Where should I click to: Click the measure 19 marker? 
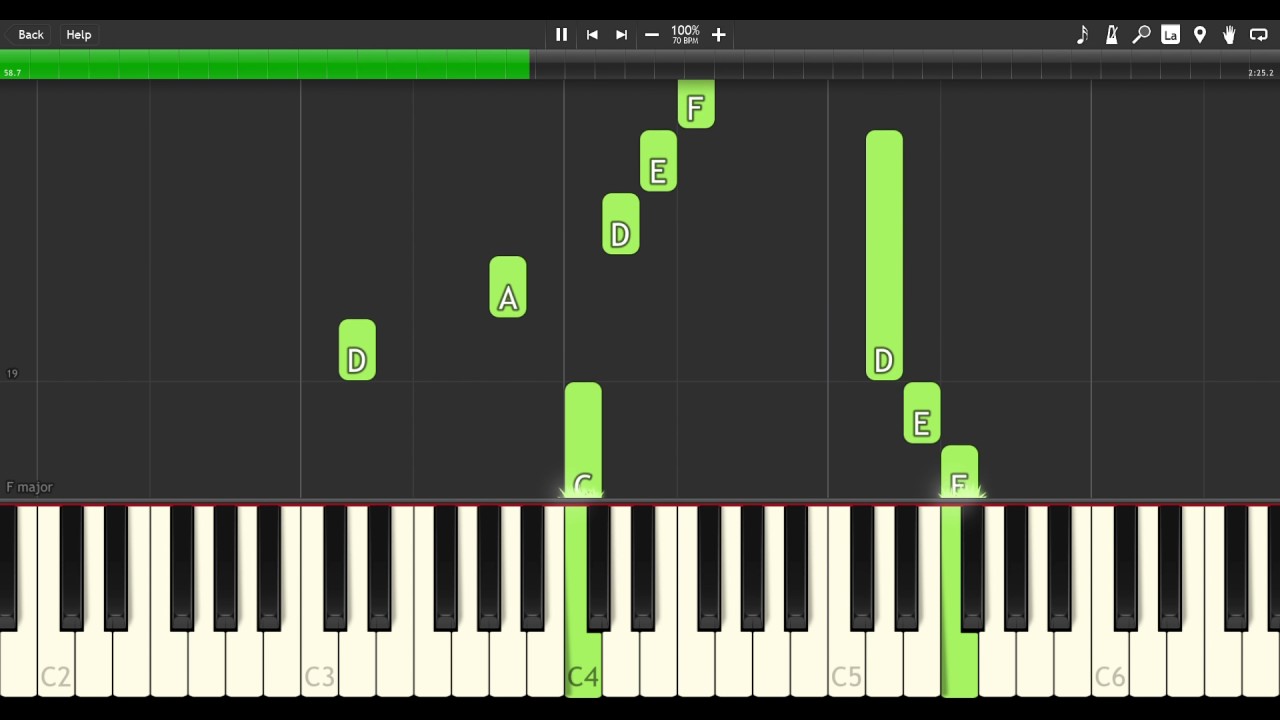tap(12, 374)
